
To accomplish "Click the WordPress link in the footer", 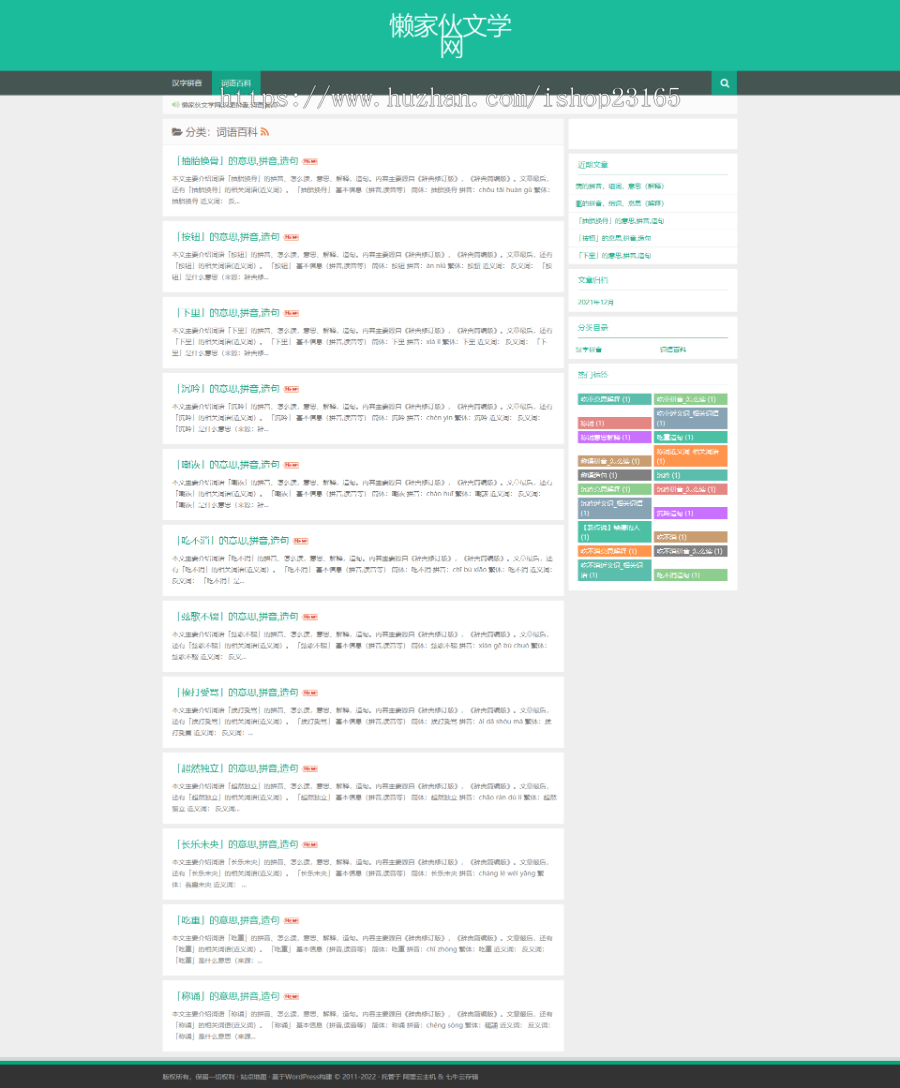I will click(x=303, y=1077).
